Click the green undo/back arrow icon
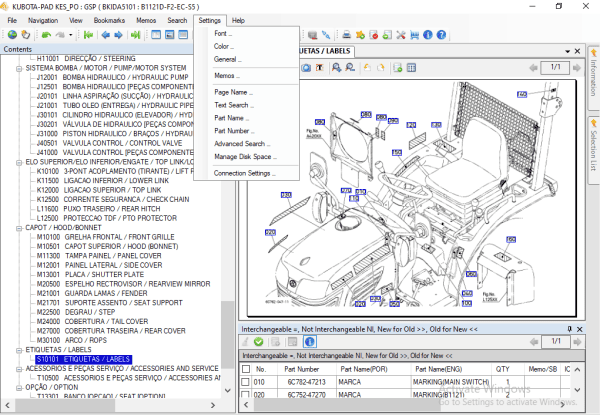Image resolution: width=600 pixels, height=415 pixels. [x=46, y=35]
